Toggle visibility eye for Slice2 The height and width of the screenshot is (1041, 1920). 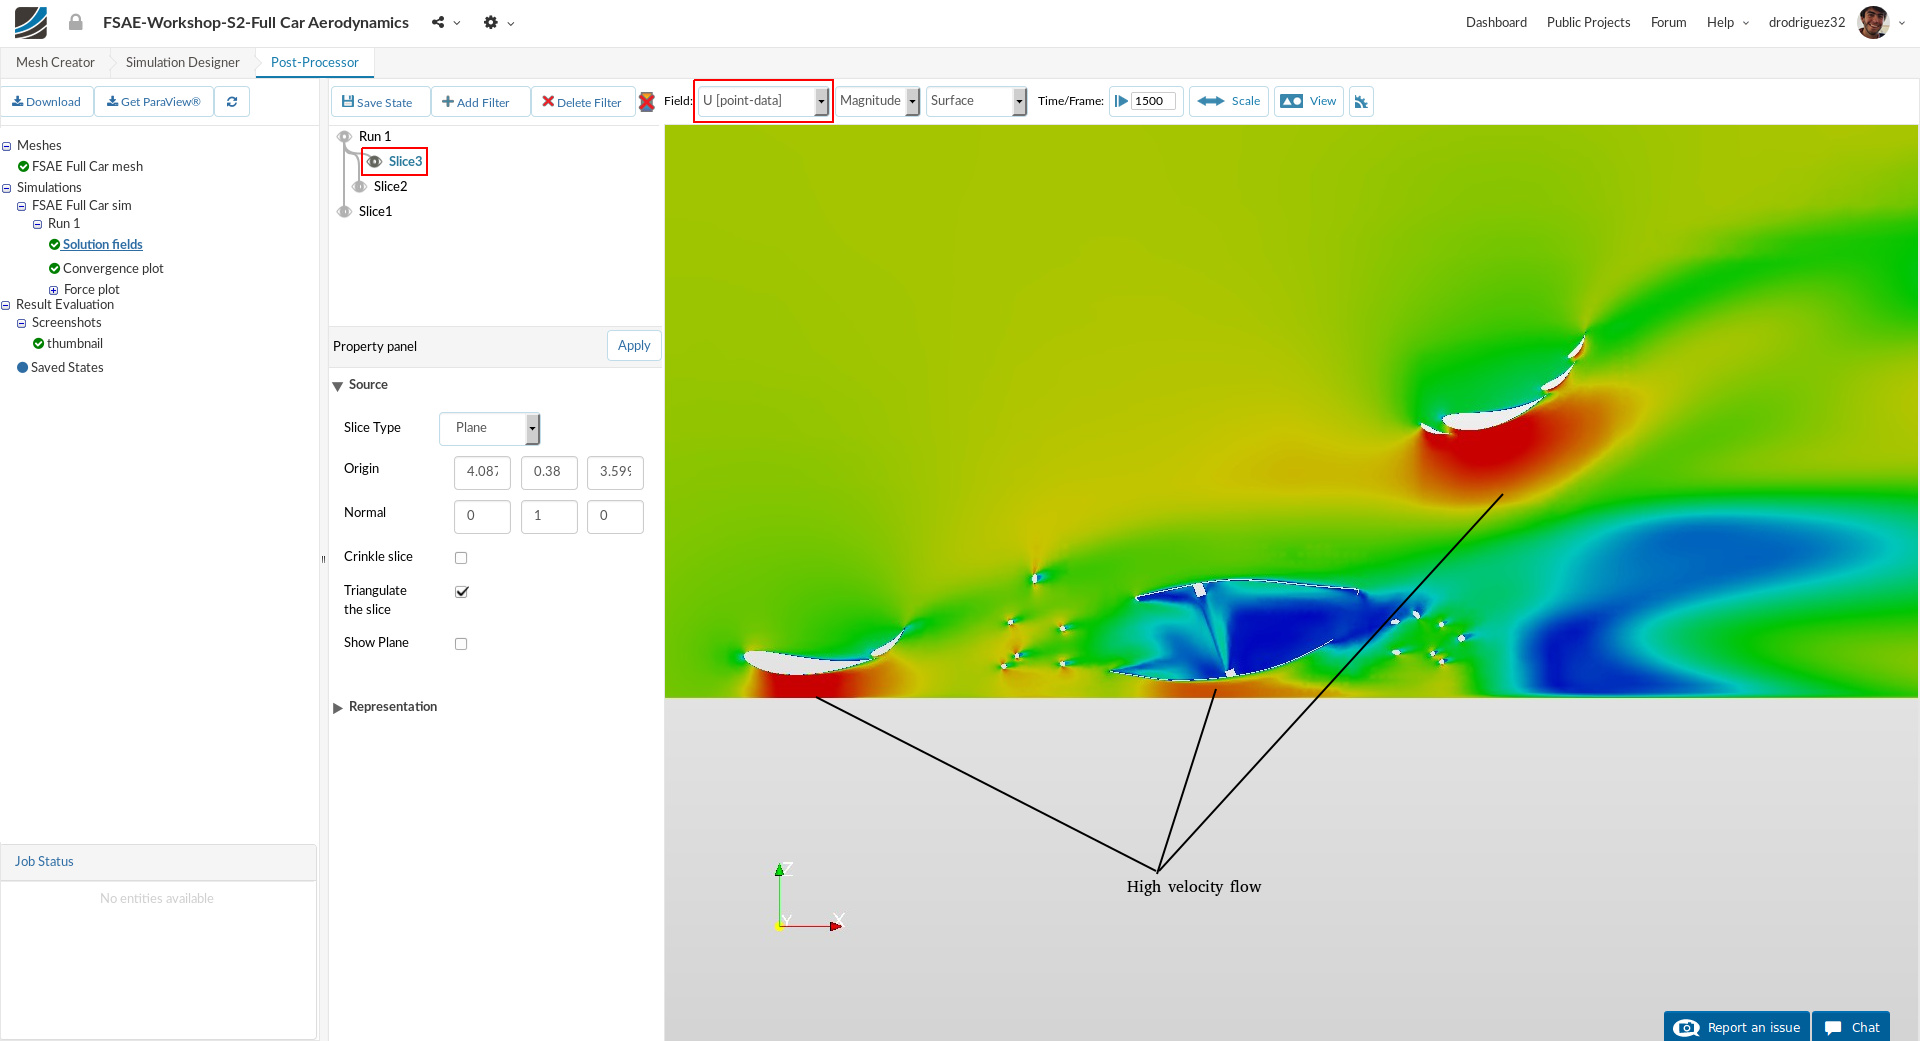359,187
